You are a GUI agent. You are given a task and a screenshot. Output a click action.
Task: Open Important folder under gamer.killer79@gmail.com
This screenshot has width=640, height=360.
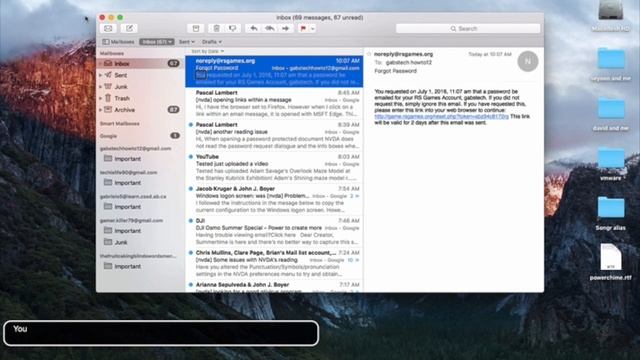pyautogui.click(x=128, y=231)
